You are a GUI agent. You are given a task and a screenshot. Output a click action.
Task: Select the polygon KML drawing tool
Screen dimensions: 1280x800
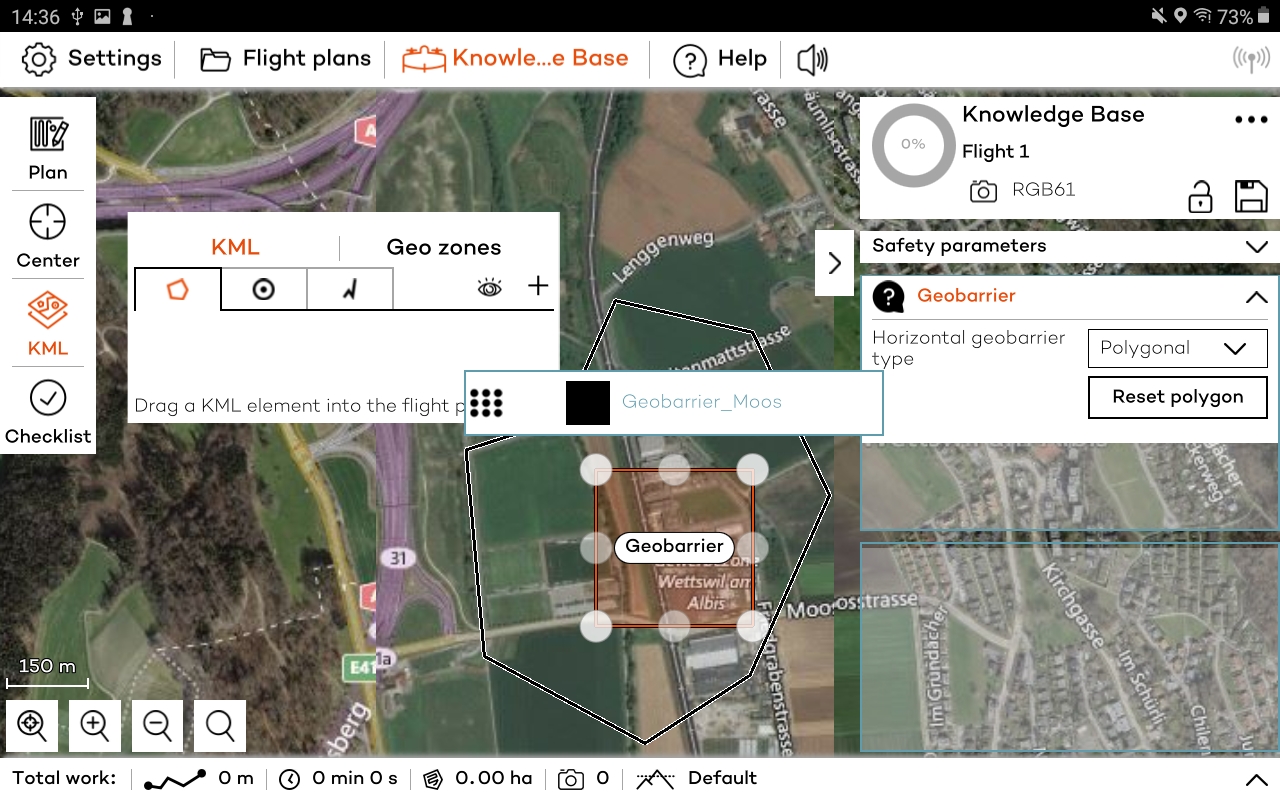click(176, 289)
